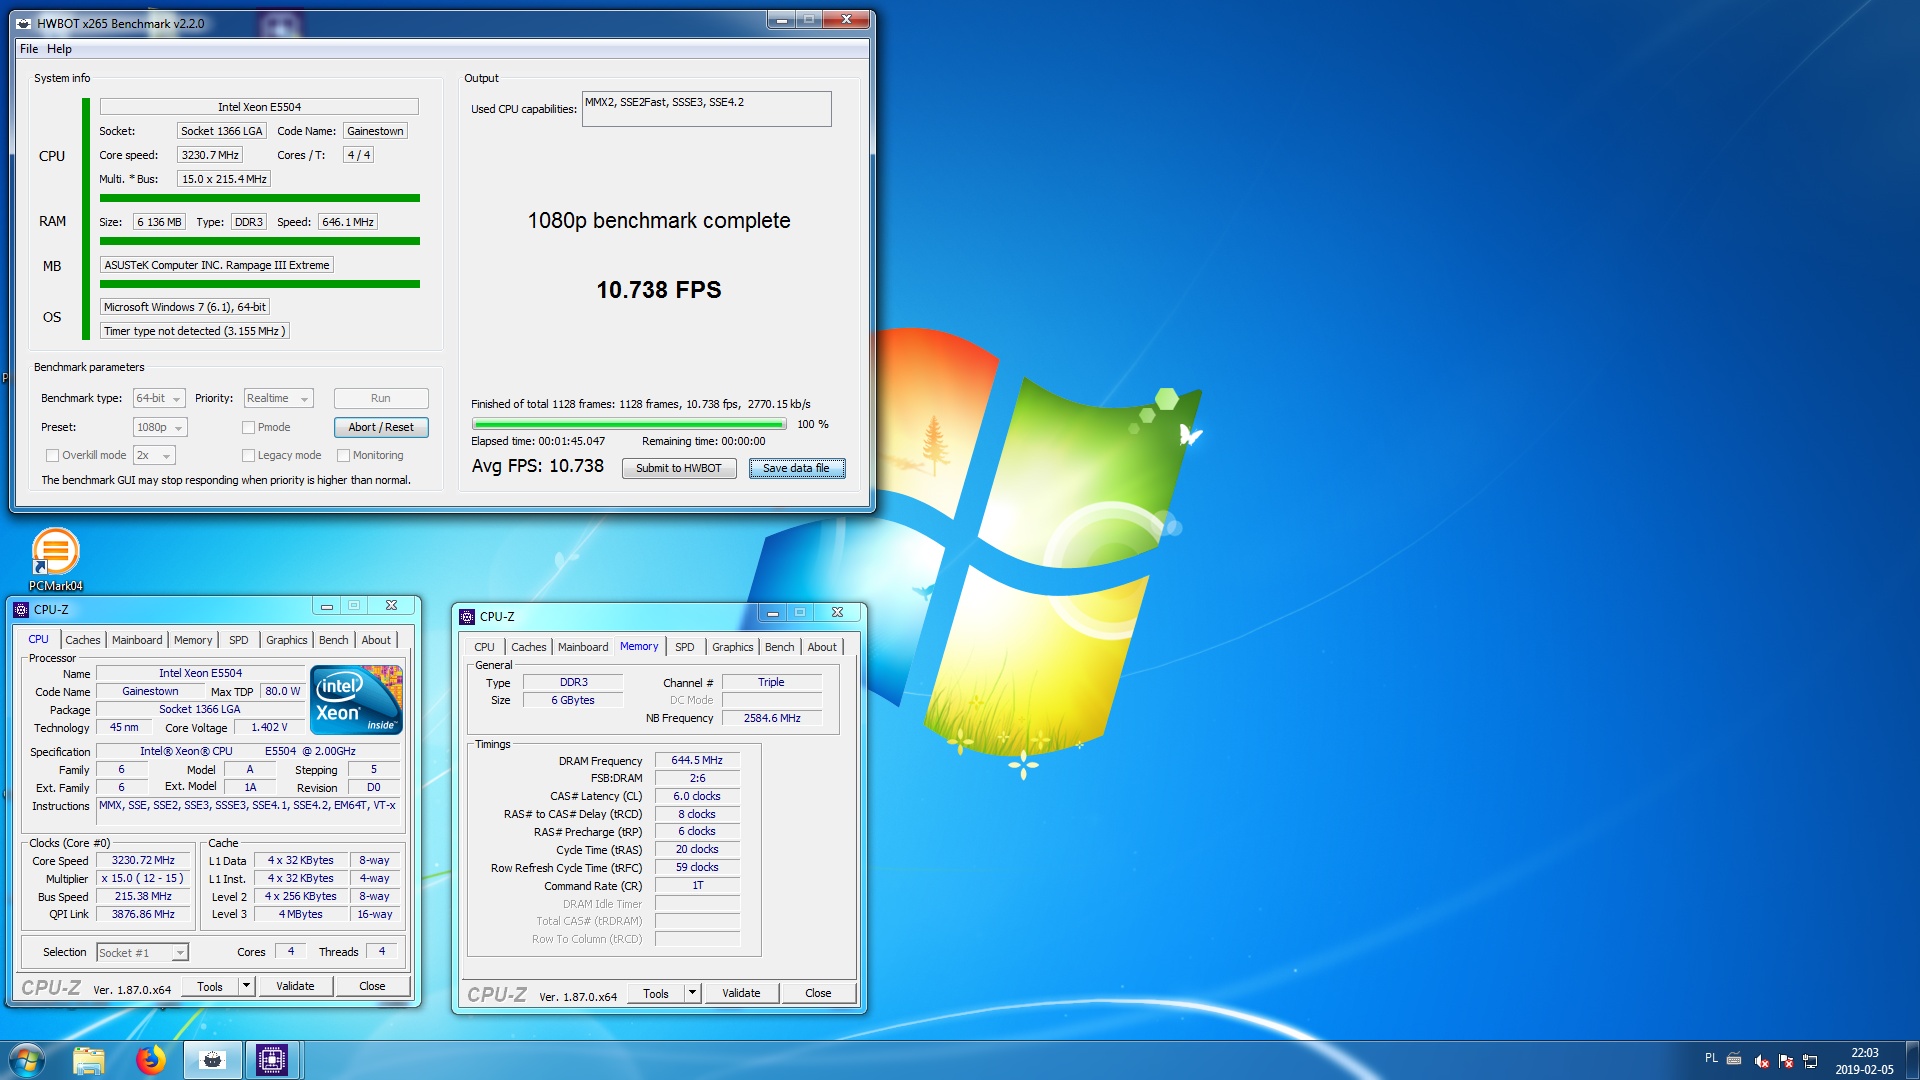The width and height of the screenshot is (1920, 1080).
Task: Open SPD tab in left CPU-Z
Action: tap(238, 640)
